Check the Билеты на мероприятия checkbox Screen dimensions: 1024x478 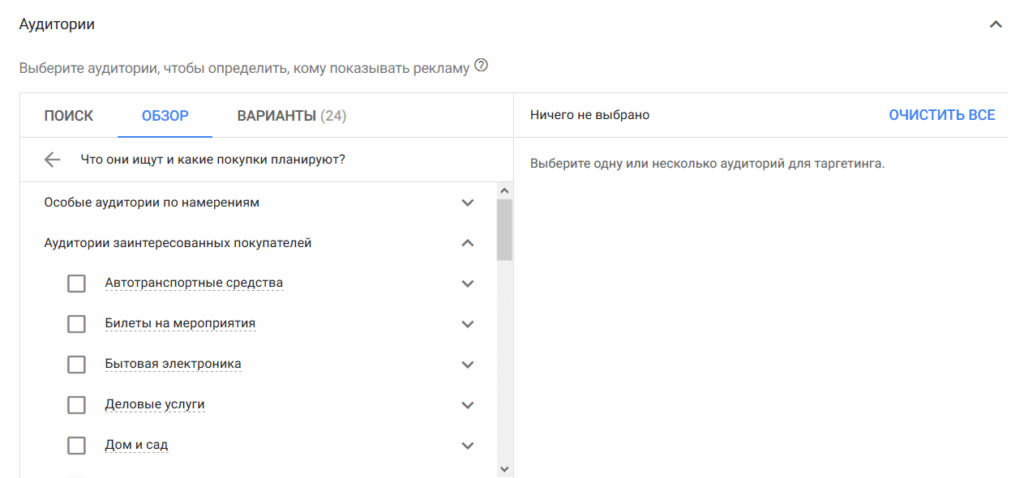click(x=76, y=324)
